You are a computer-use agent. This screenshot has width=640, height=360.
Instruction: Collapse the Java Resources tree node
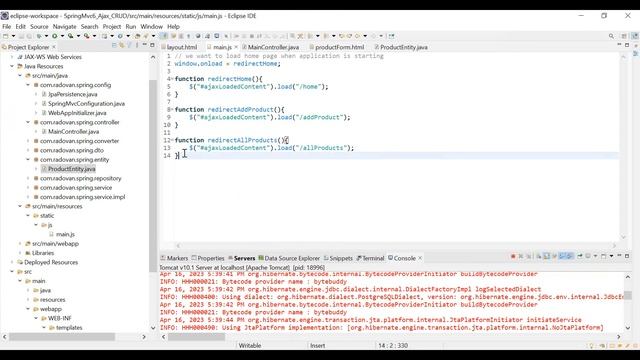(x=12, y=66)
